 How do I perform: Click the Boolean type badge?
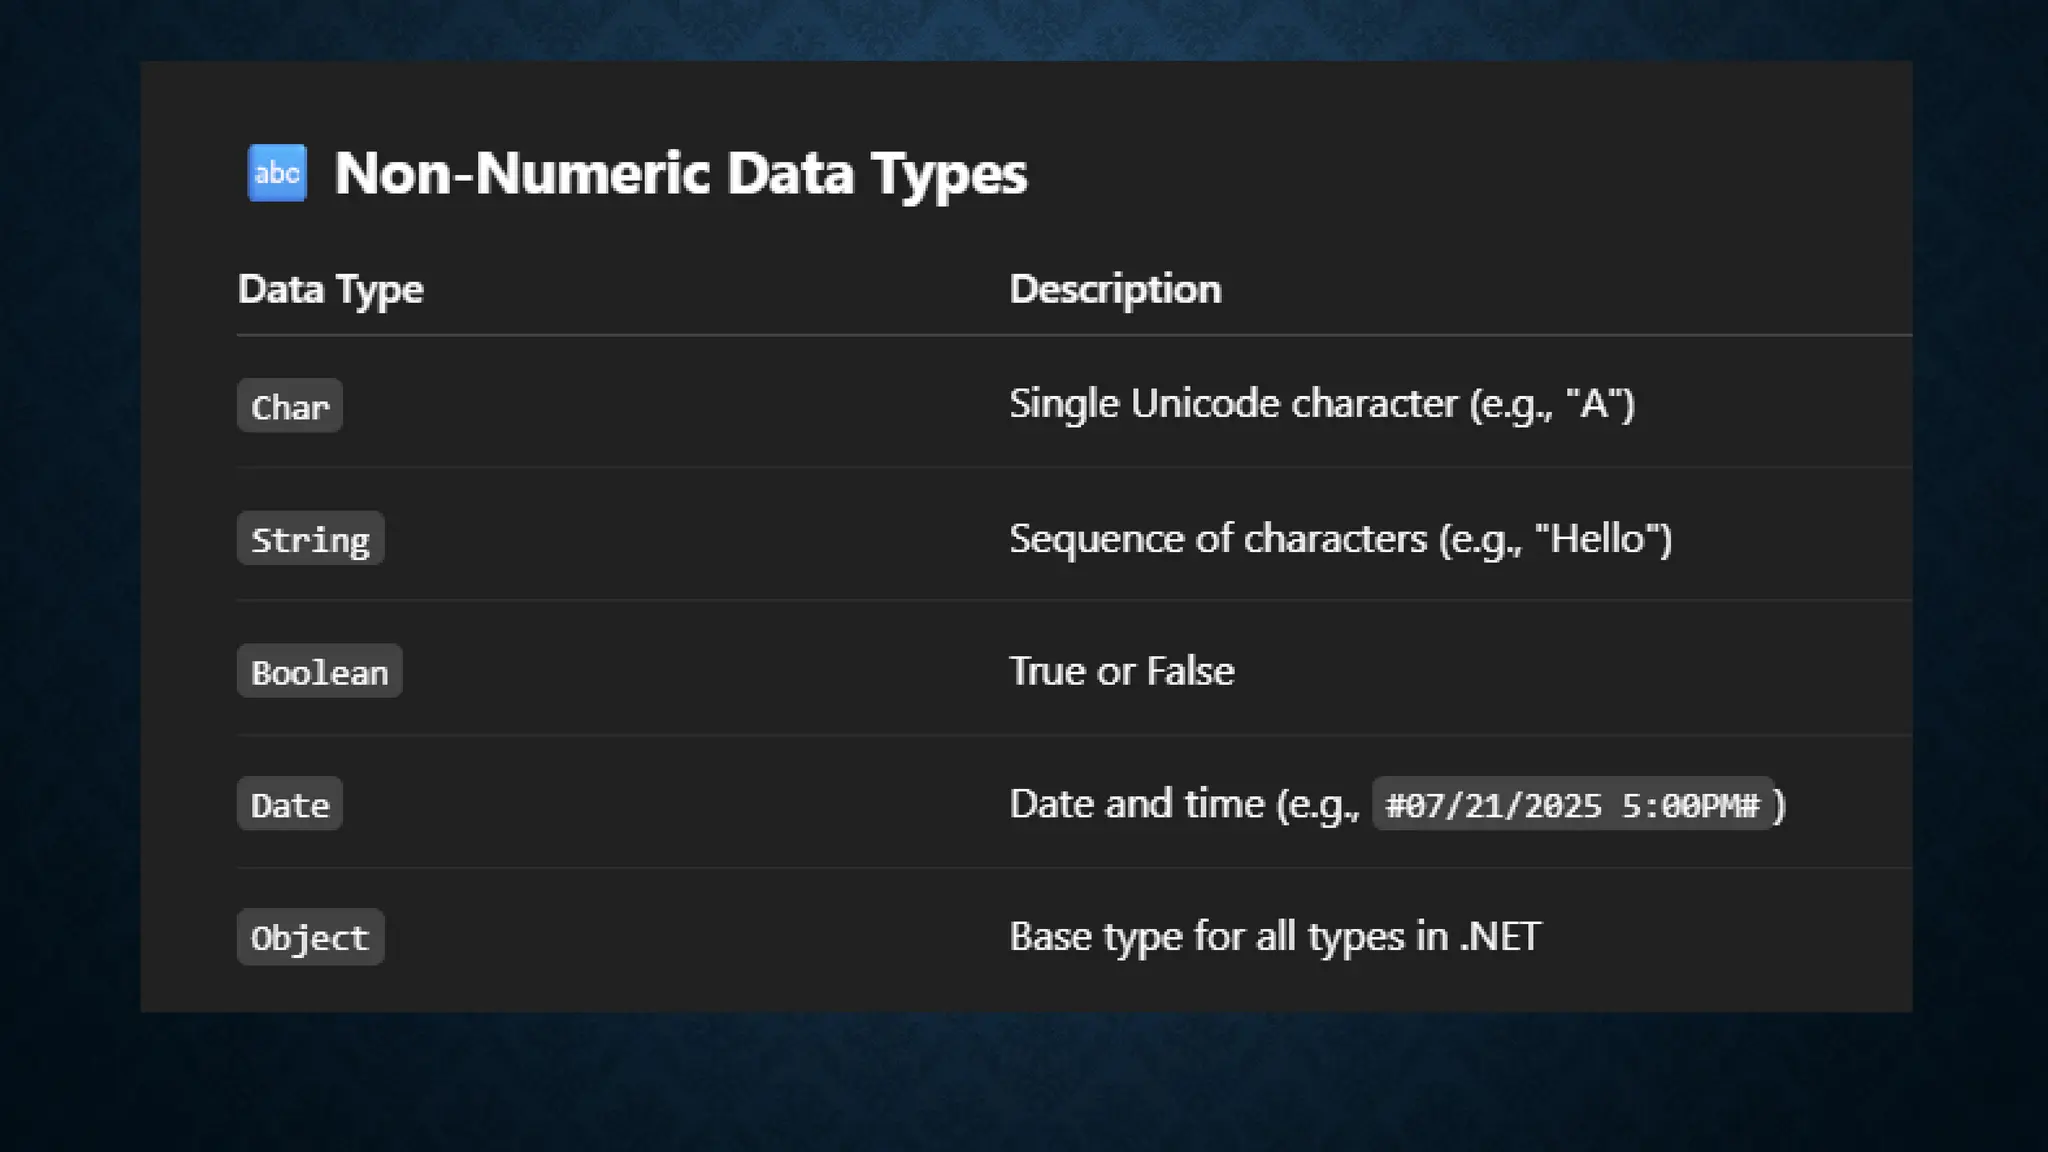tap(319, 672)
